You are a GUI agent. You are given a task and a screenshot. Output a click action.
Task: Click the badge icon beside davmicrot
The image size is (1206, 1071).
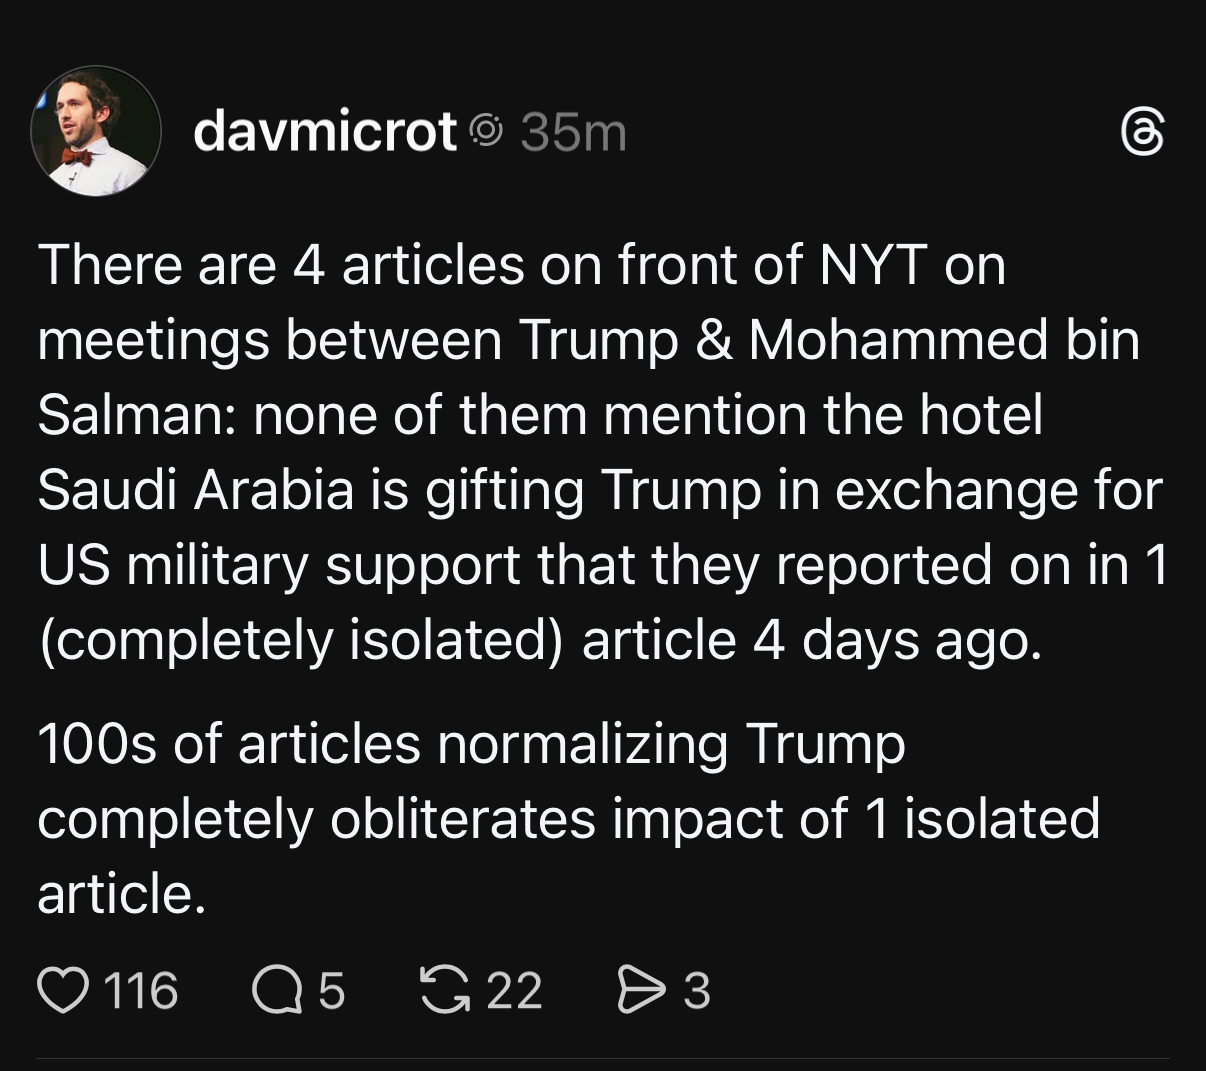point(487,131)
